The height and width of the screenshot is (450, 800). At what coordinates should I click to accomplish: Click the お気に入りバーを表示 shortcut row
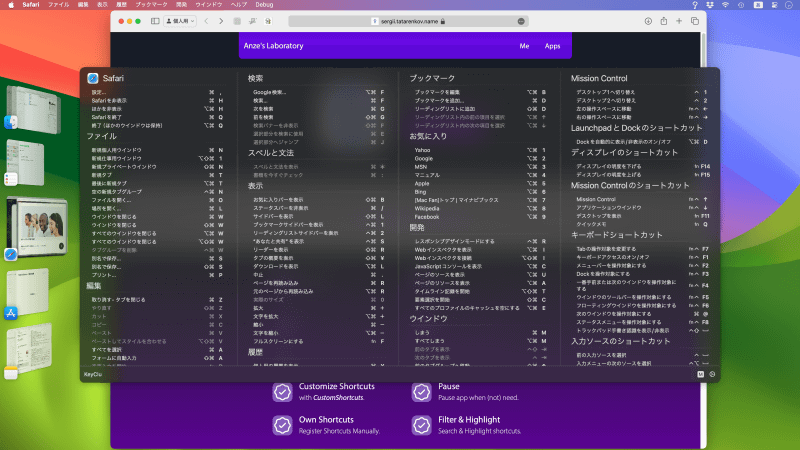pos(319,200)
